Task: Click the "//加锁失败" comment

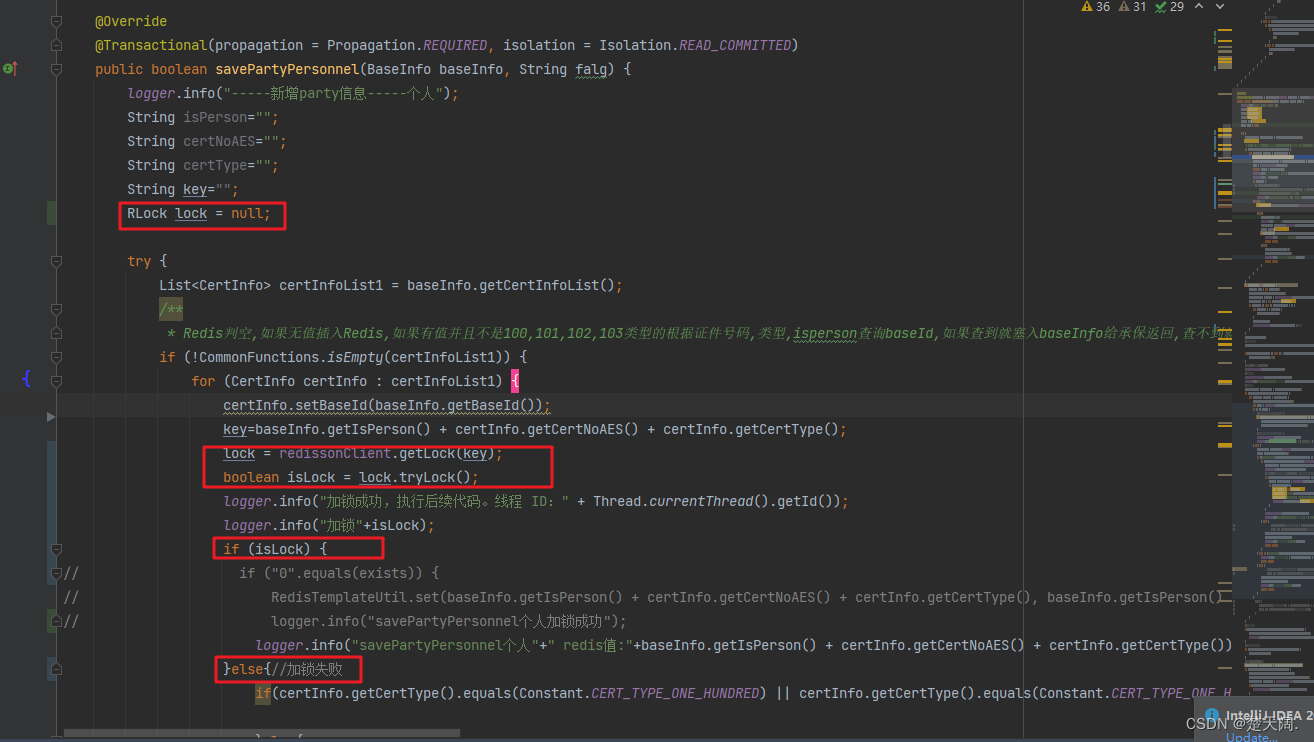Action: tap(307, 669)
